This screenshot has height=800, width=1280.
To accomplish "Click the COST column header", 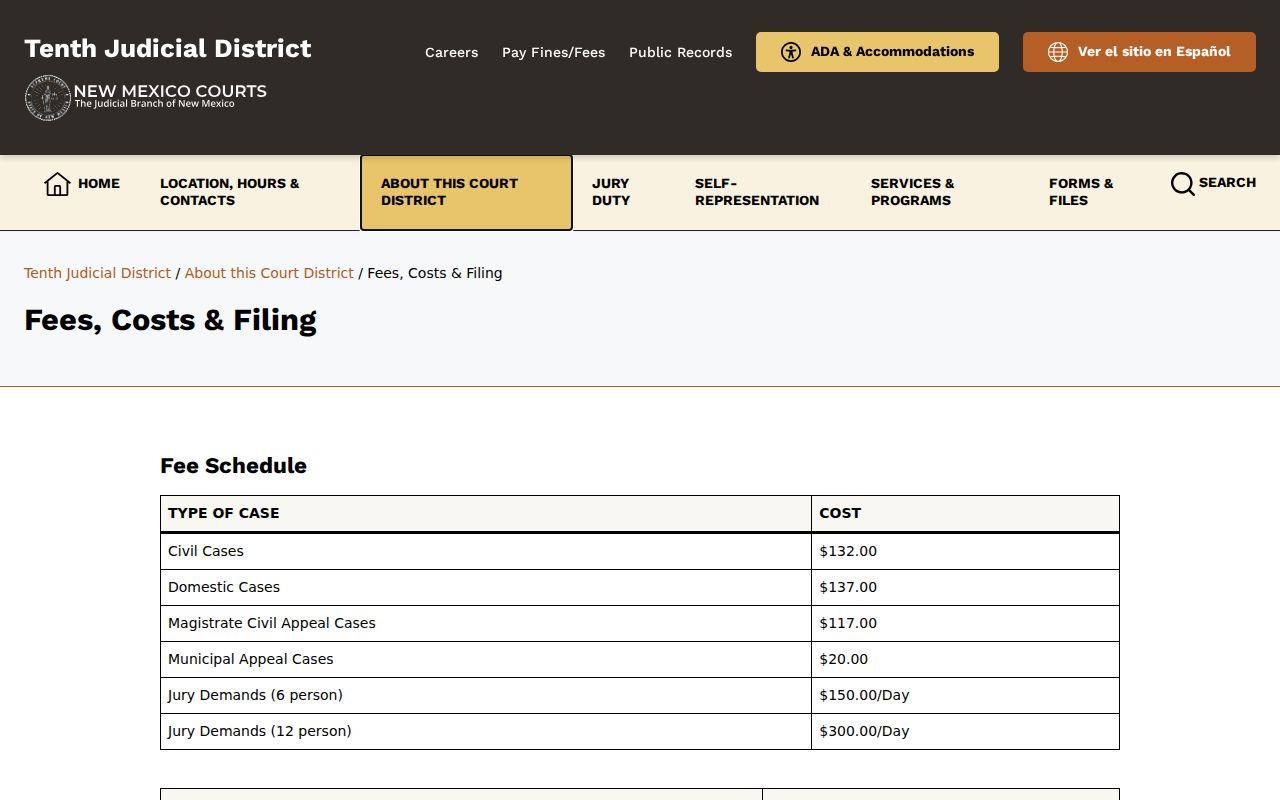I will [x=965, y=514].
